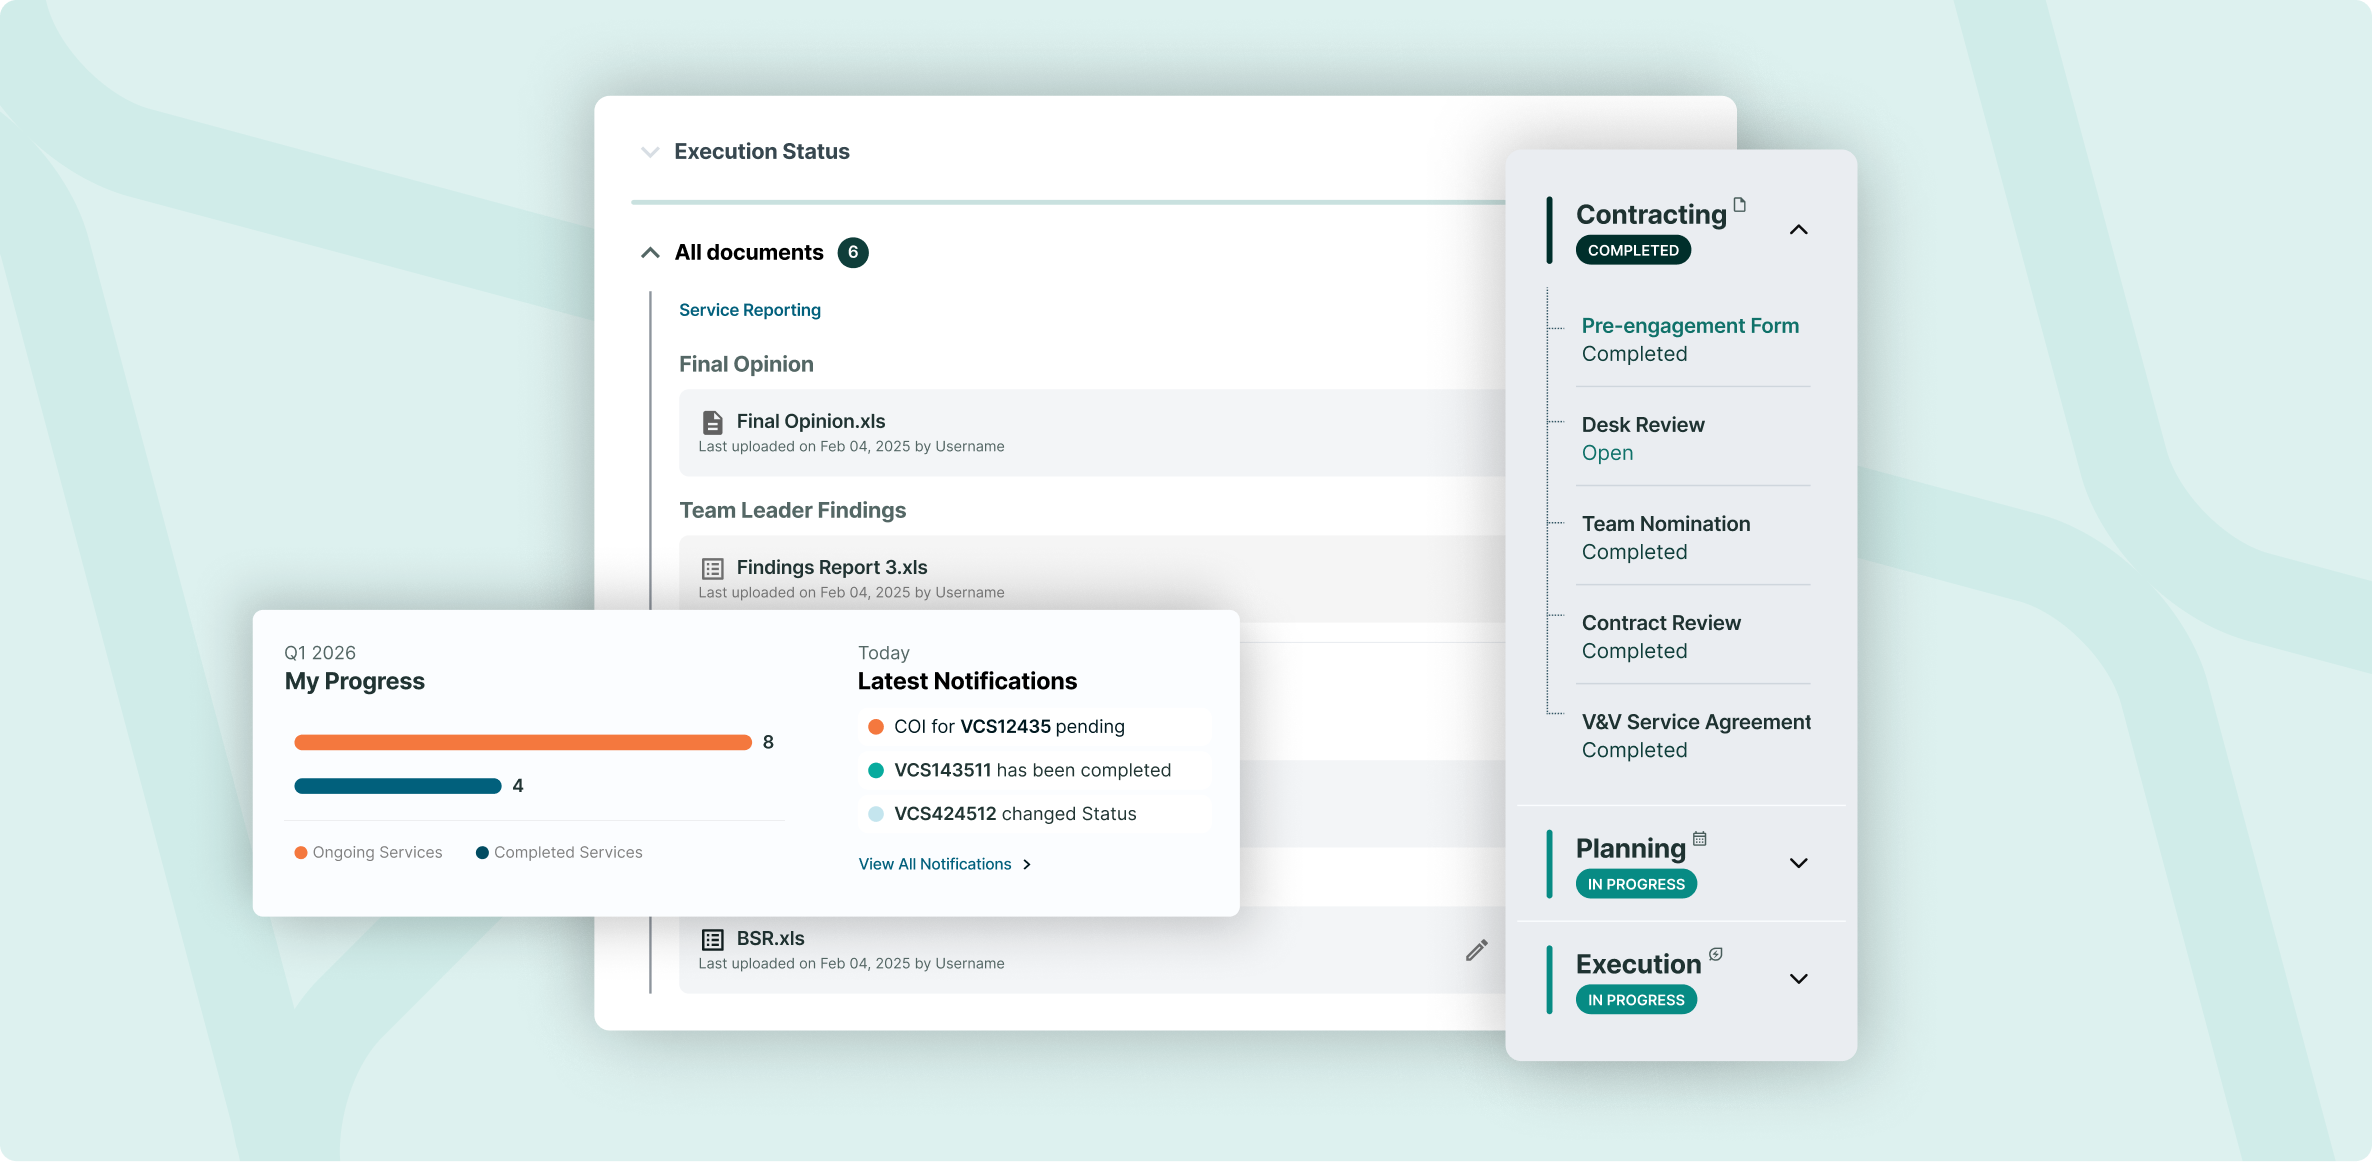
Task: Click the edit pencil icon on BSR.xls row
Action: click(x=1477, y=949)
